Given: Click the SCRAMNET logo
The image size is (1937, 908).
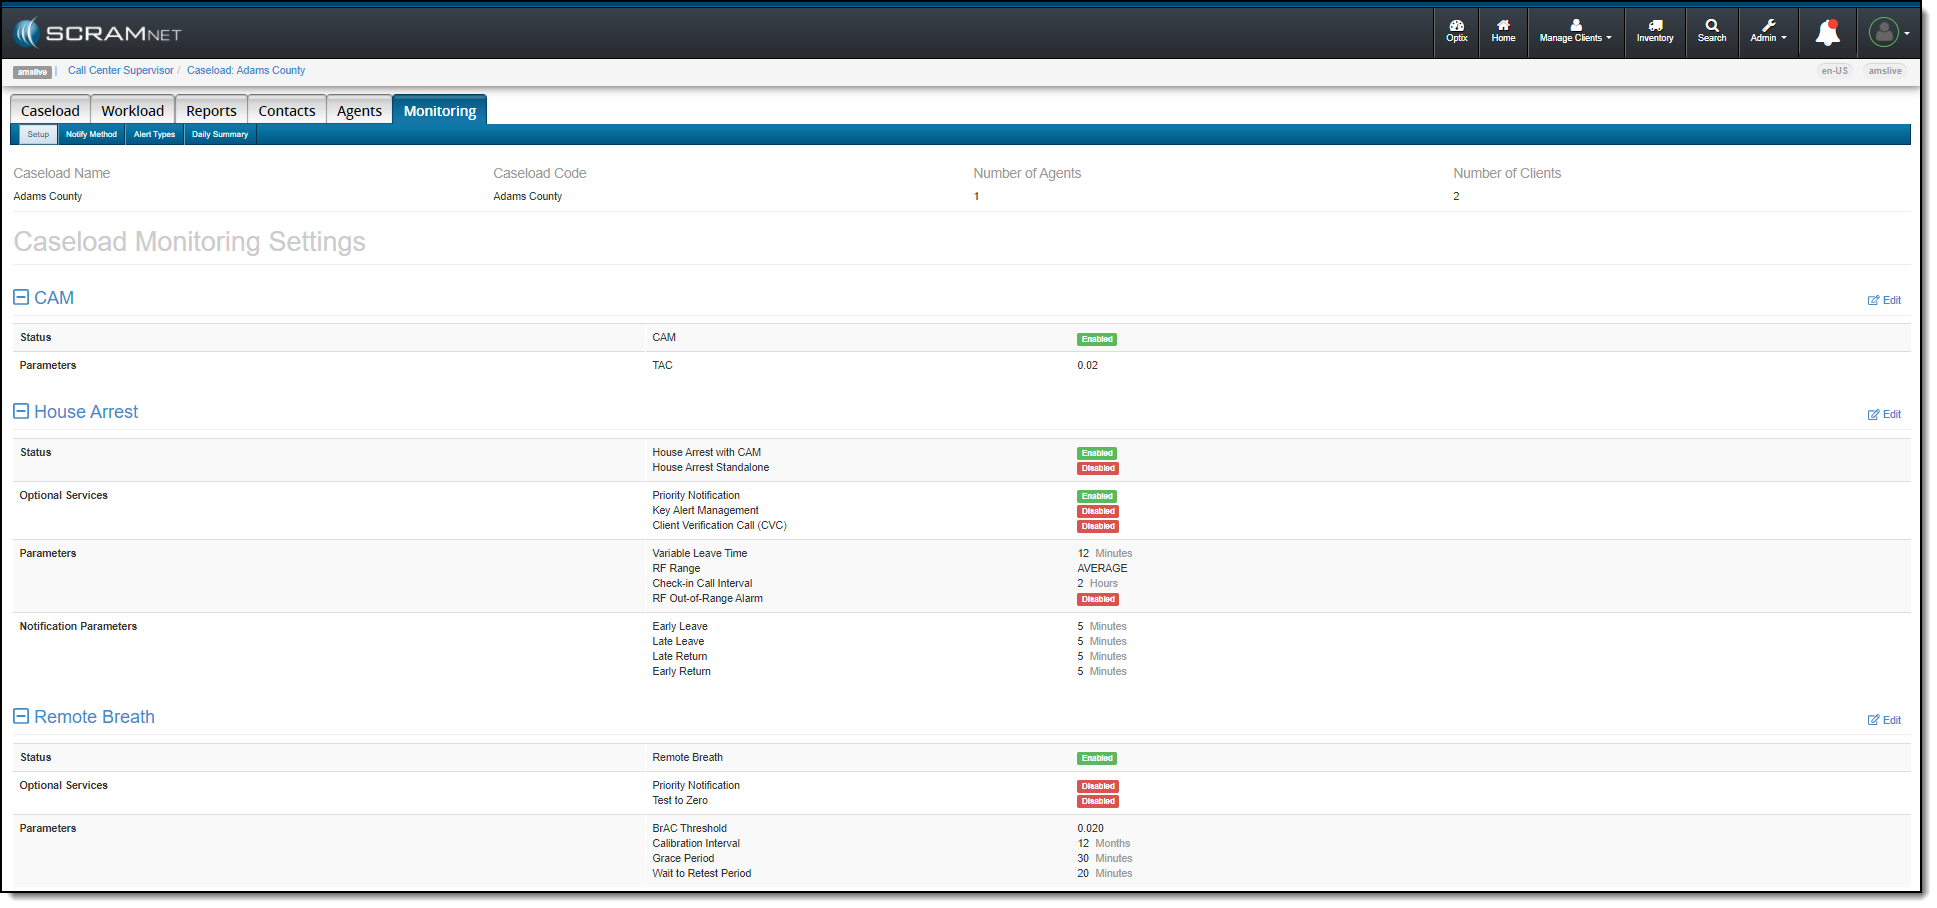Looking at the screenshot, I should (98, 33).
